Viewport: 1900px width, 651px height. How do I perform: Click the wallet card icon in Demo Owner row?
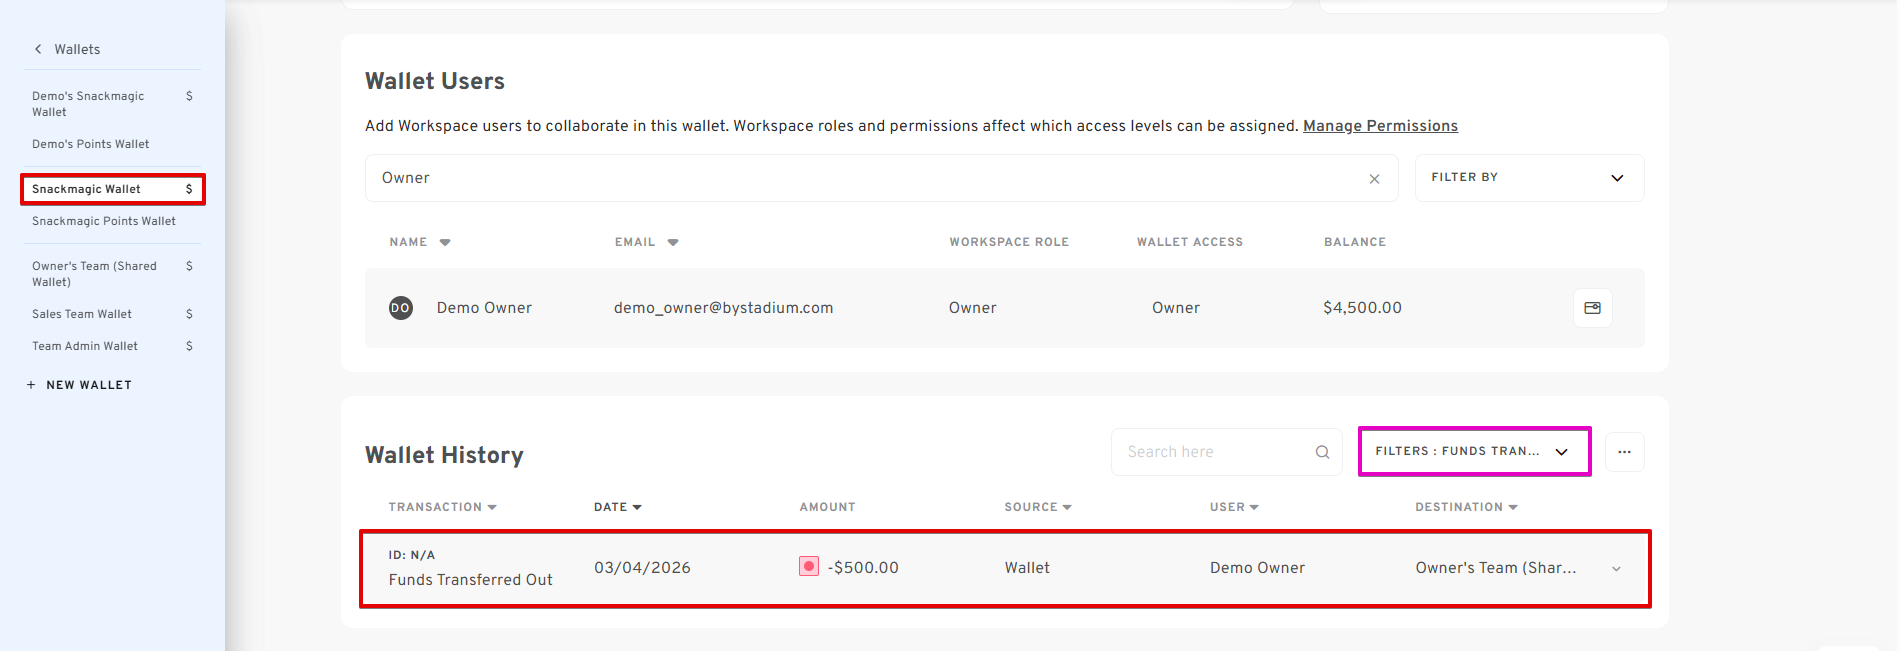1592,308
